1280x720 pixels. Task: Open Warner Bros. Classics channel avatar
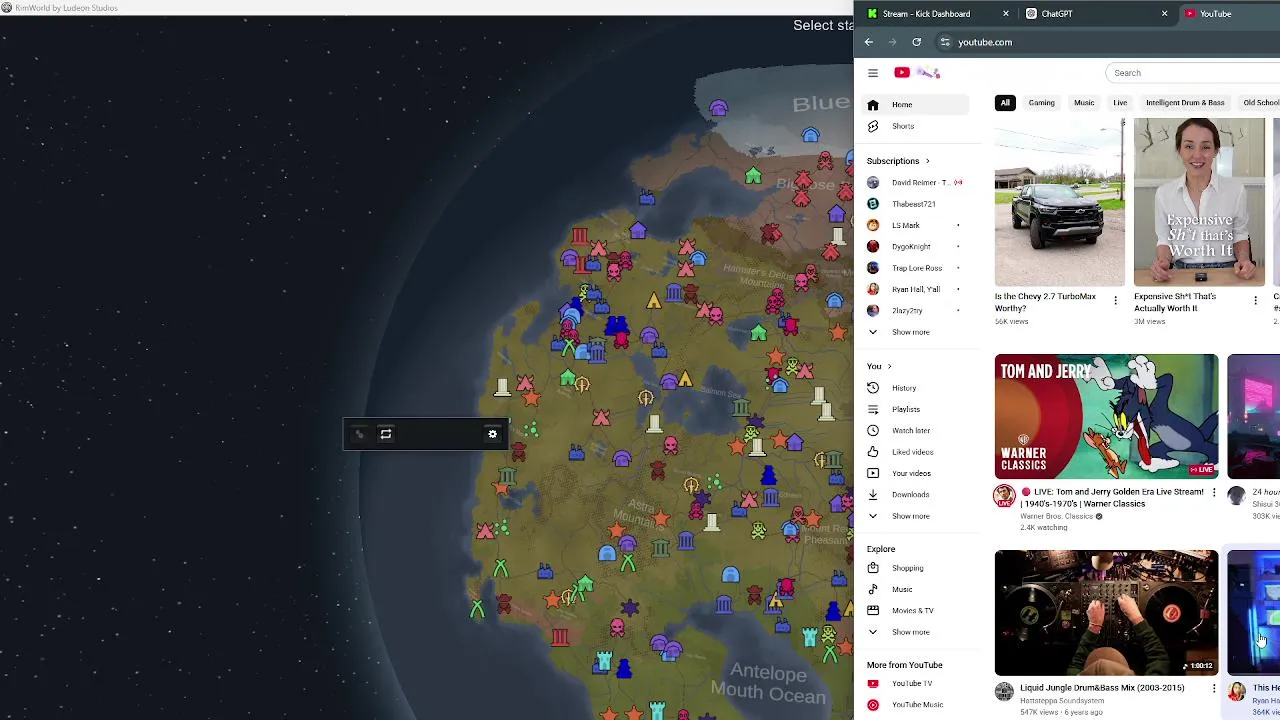point(1004,496)
